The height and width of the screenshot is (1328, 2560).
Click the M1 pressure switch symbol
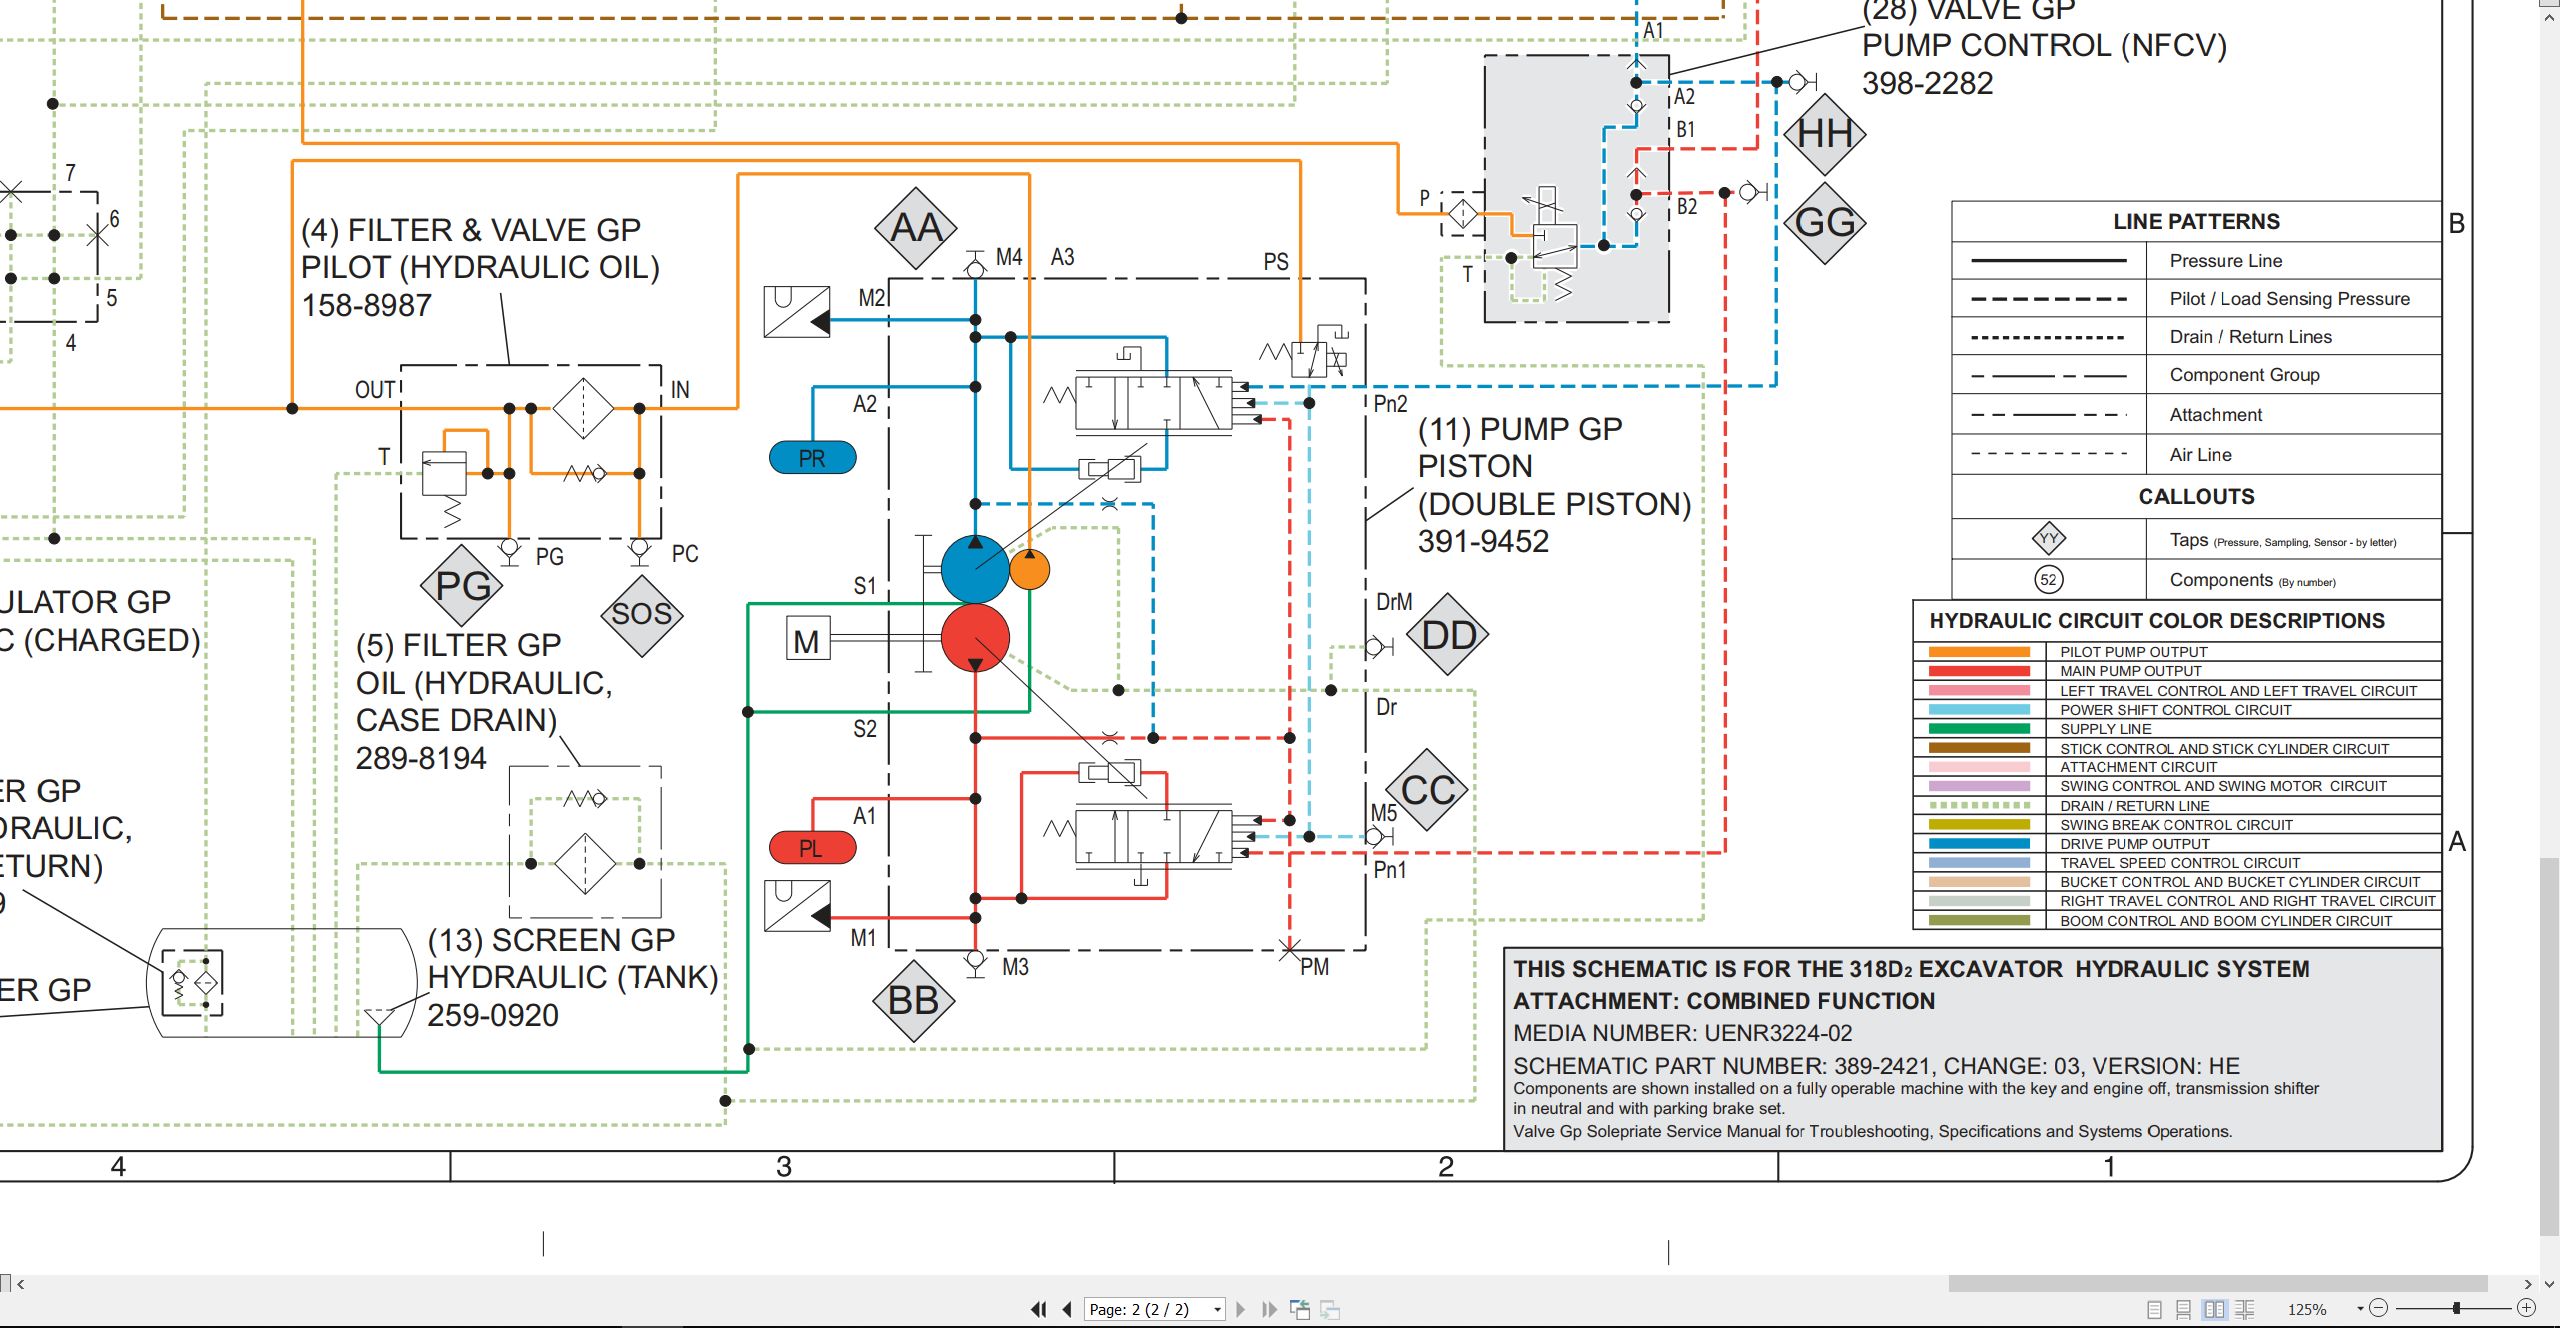[x=797, y=905]
